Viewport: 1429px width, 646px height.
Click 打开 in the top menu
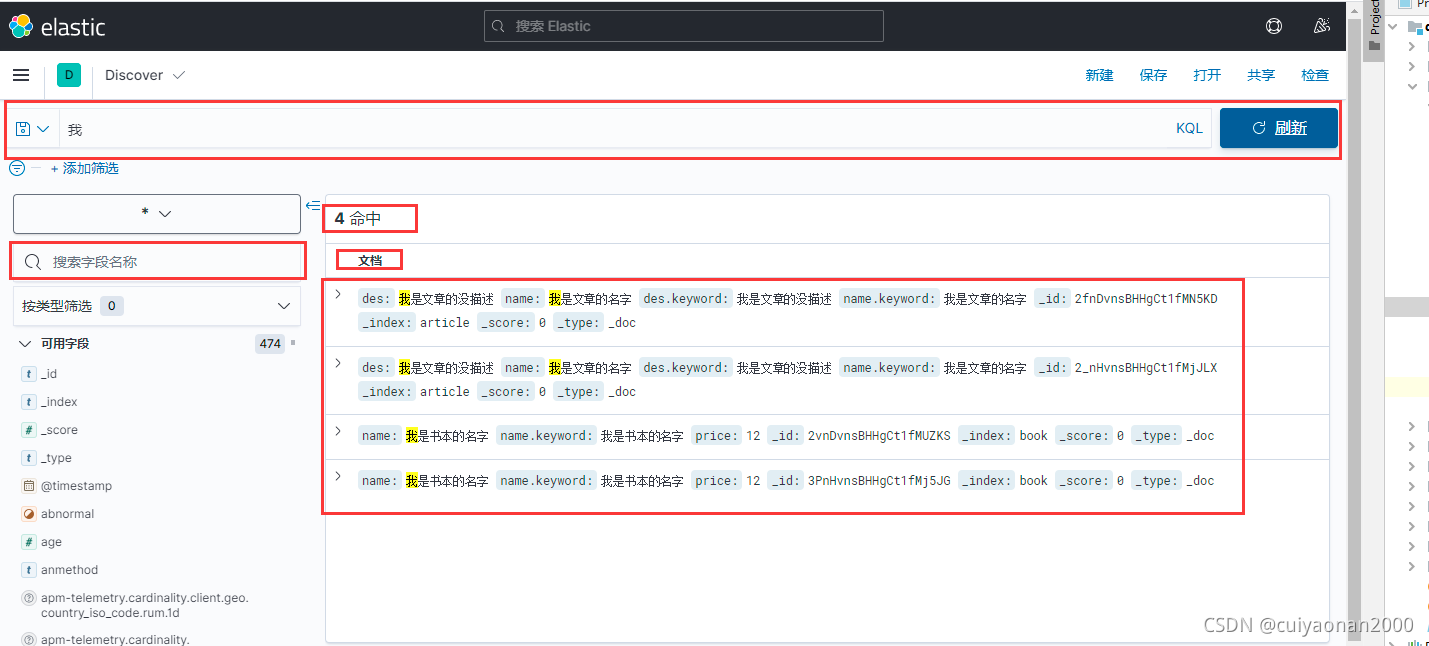[x=1207, y=75]
